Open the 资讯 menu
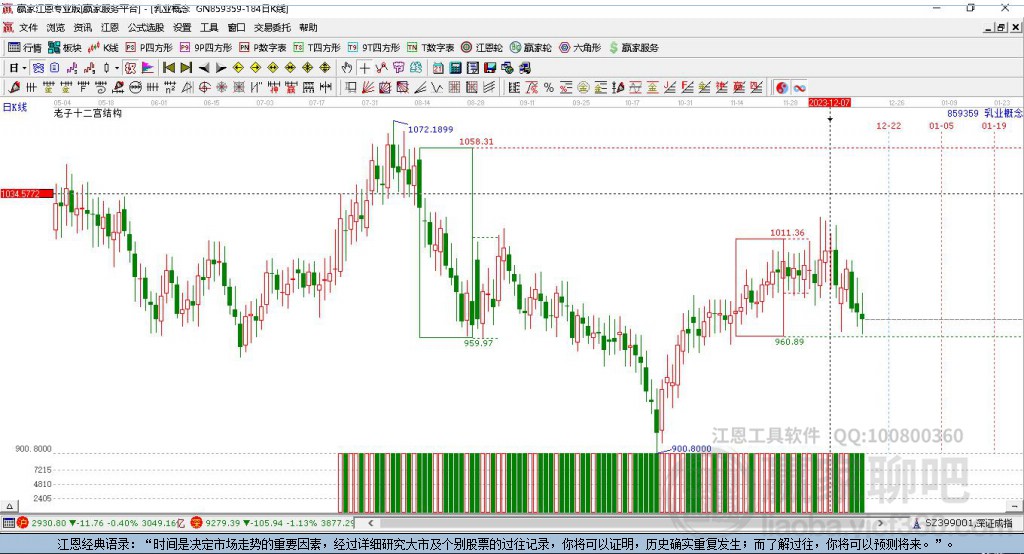 point(83,27)
